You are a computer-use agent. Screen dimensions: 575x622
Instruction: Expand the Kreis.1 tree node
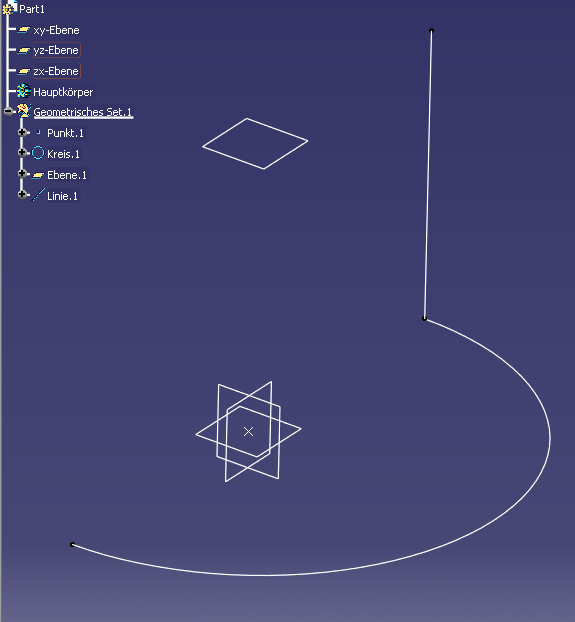(22, 152)
